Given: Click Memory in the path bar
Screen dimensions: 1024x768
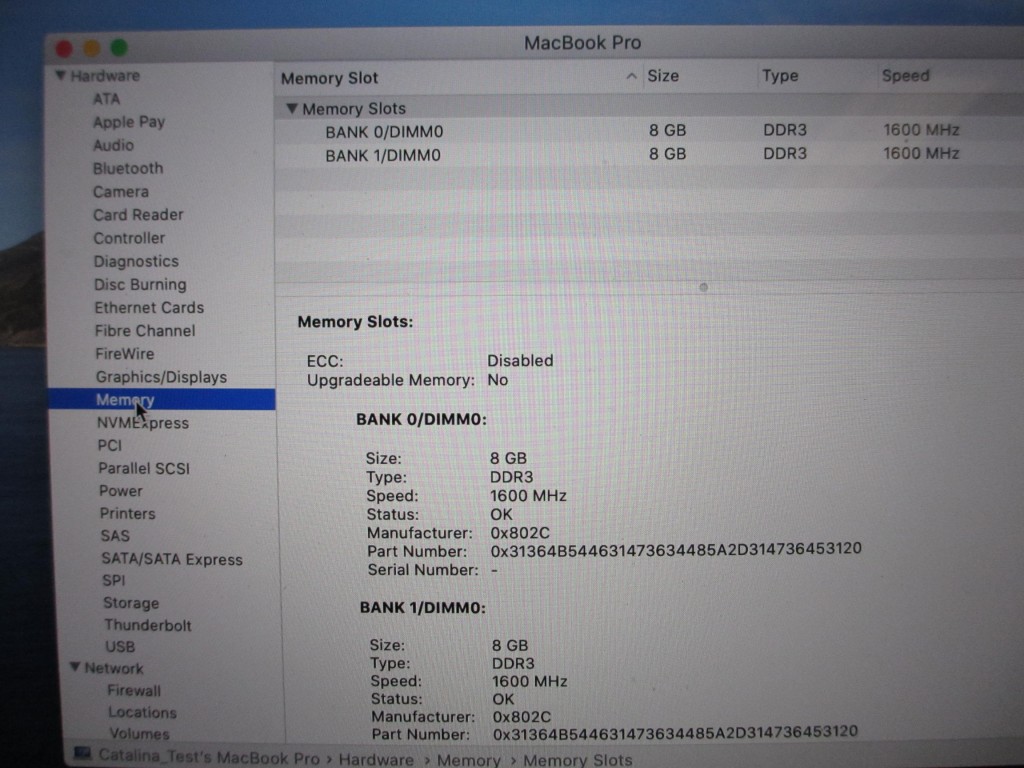Looking at the screenshot, I should tap(468, 761).
